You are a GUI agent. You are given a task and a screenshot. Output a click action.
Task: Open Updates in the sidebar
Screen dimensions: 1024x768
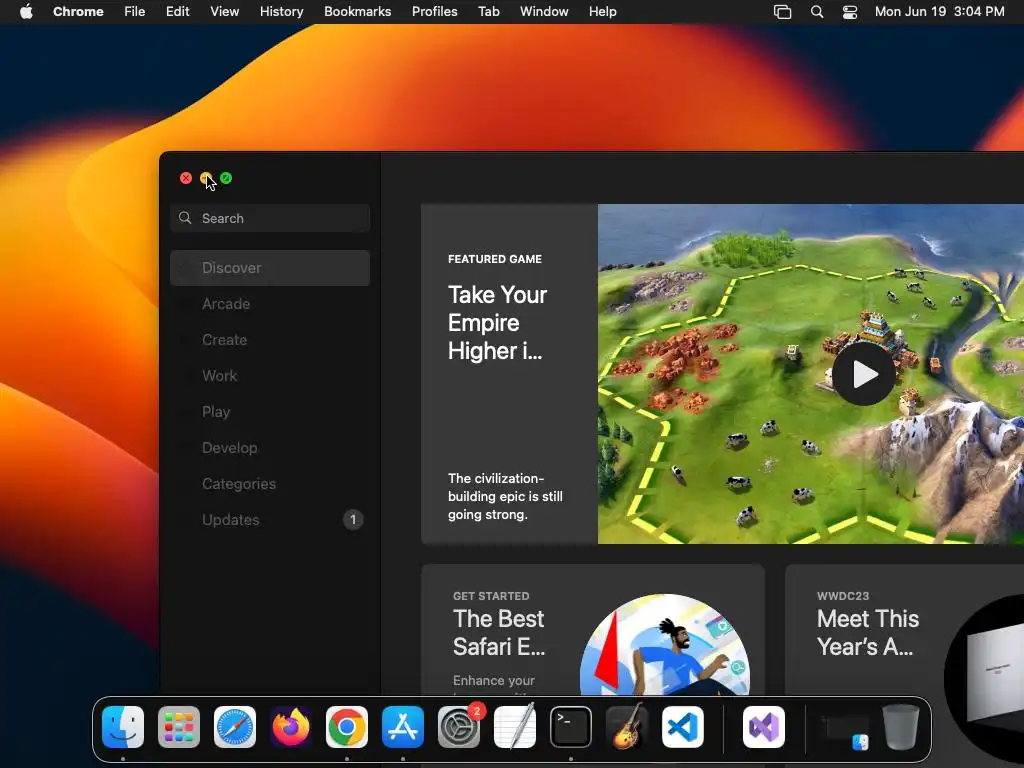pos(270,520)
